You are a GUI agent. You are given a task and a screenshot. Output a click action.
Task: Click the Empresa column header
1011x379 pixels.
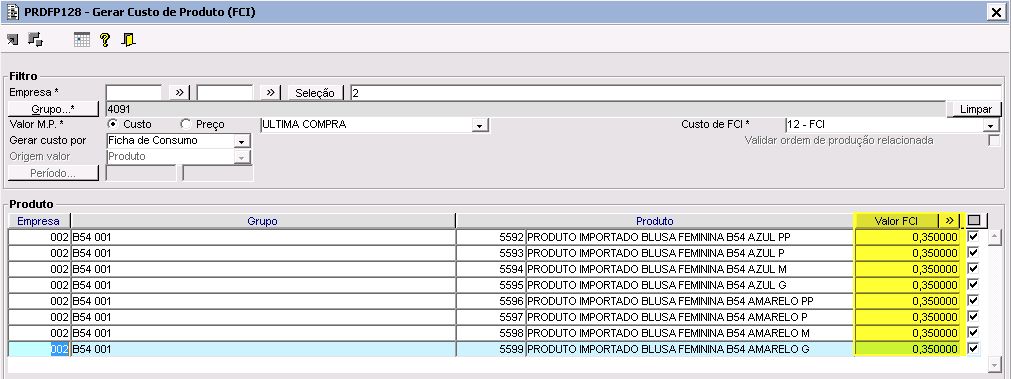point(39,221)
